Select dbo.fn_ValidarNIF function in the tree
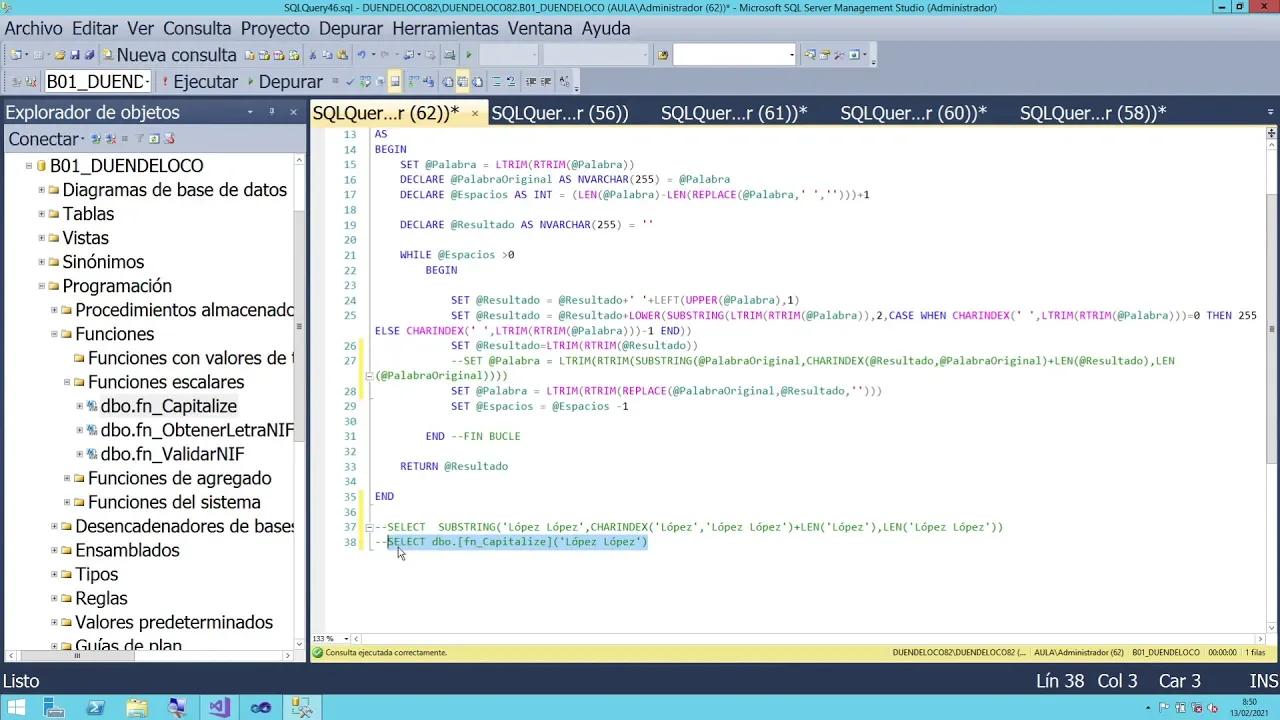This screenshot has width=1280, height=720. coord(172,454)
